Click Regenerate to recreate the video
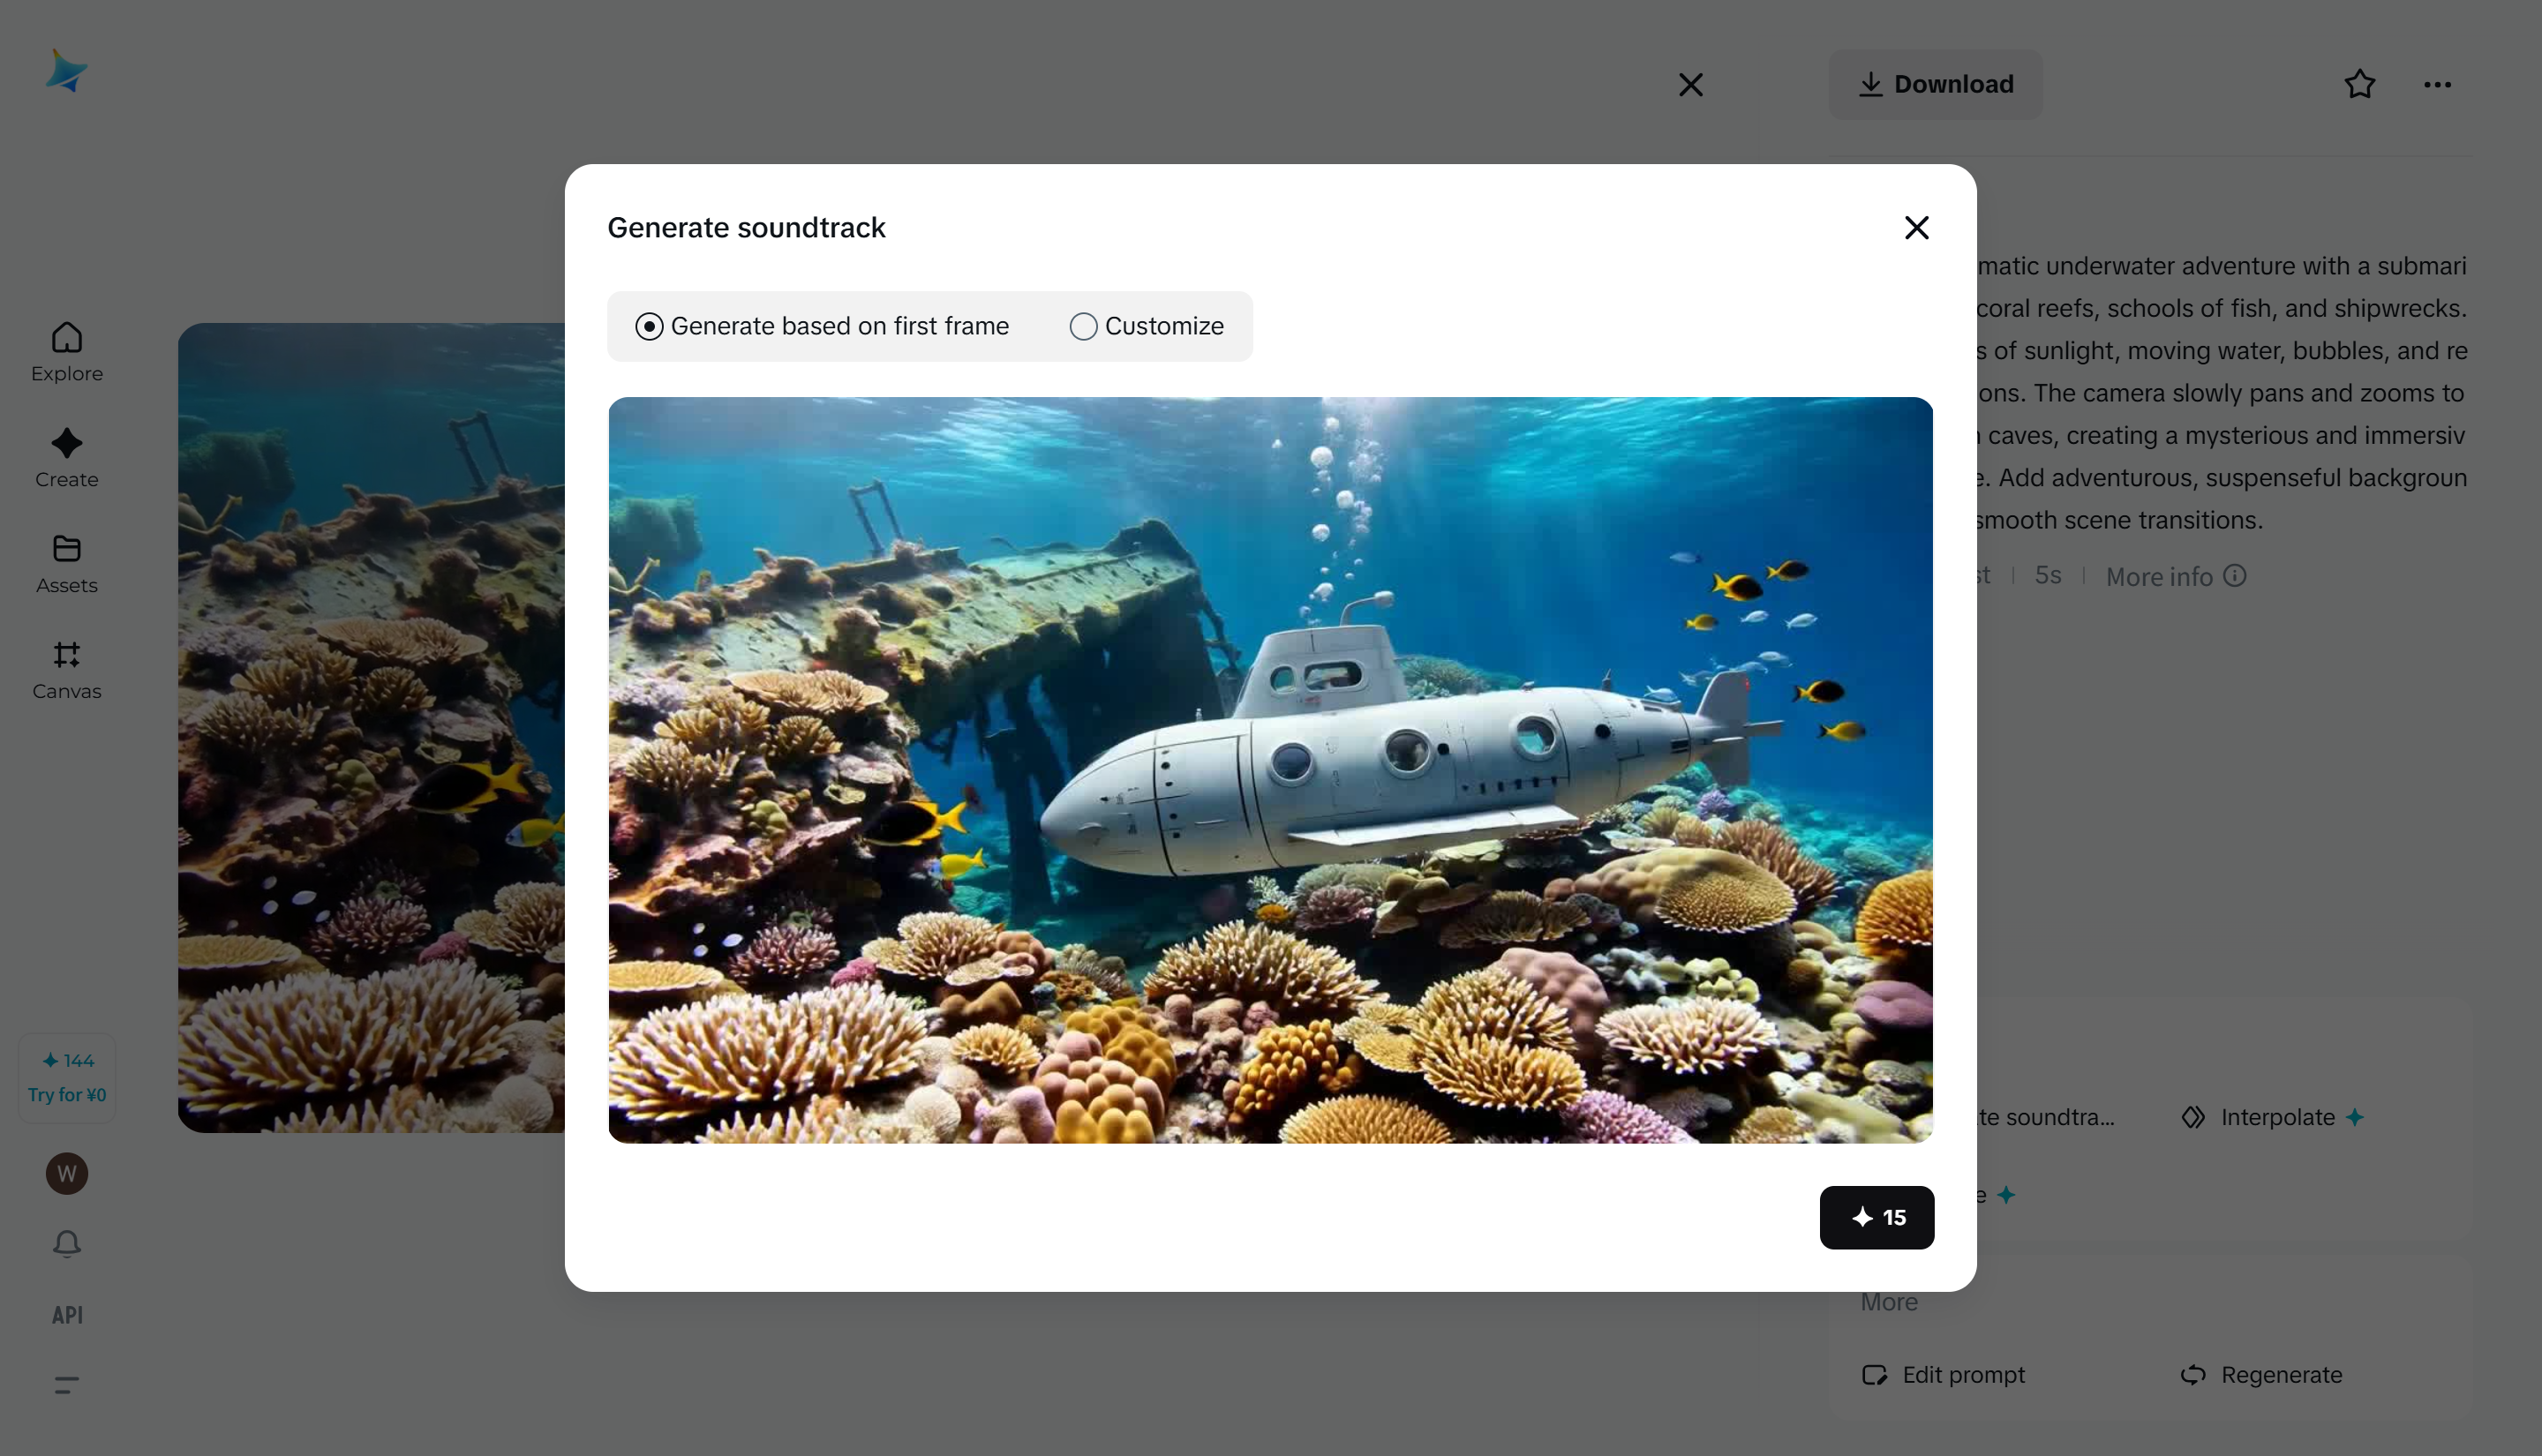This screenshot has width=2542, height=1456. [x=2262, y=1374]
